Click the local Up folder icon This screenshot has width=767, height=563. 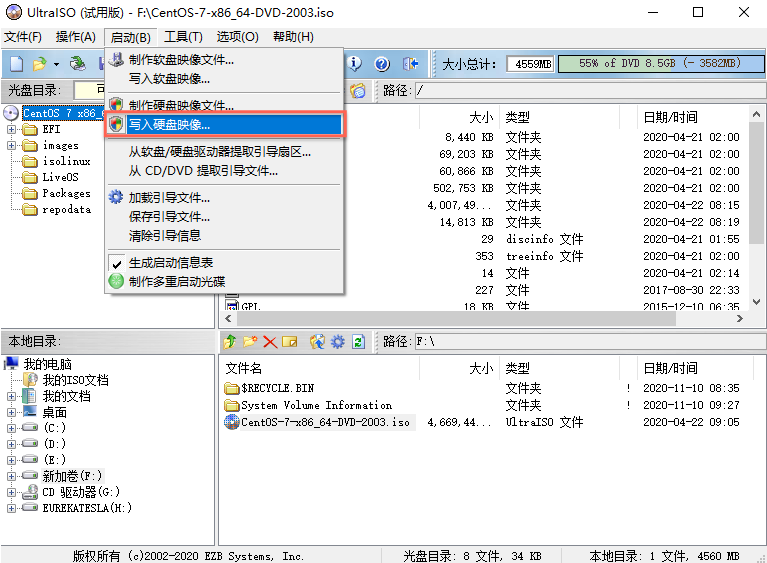pos(229,341)
